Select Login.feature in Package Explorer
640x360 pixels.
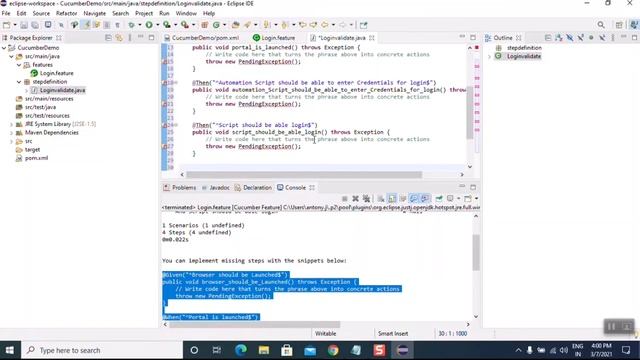56,73
